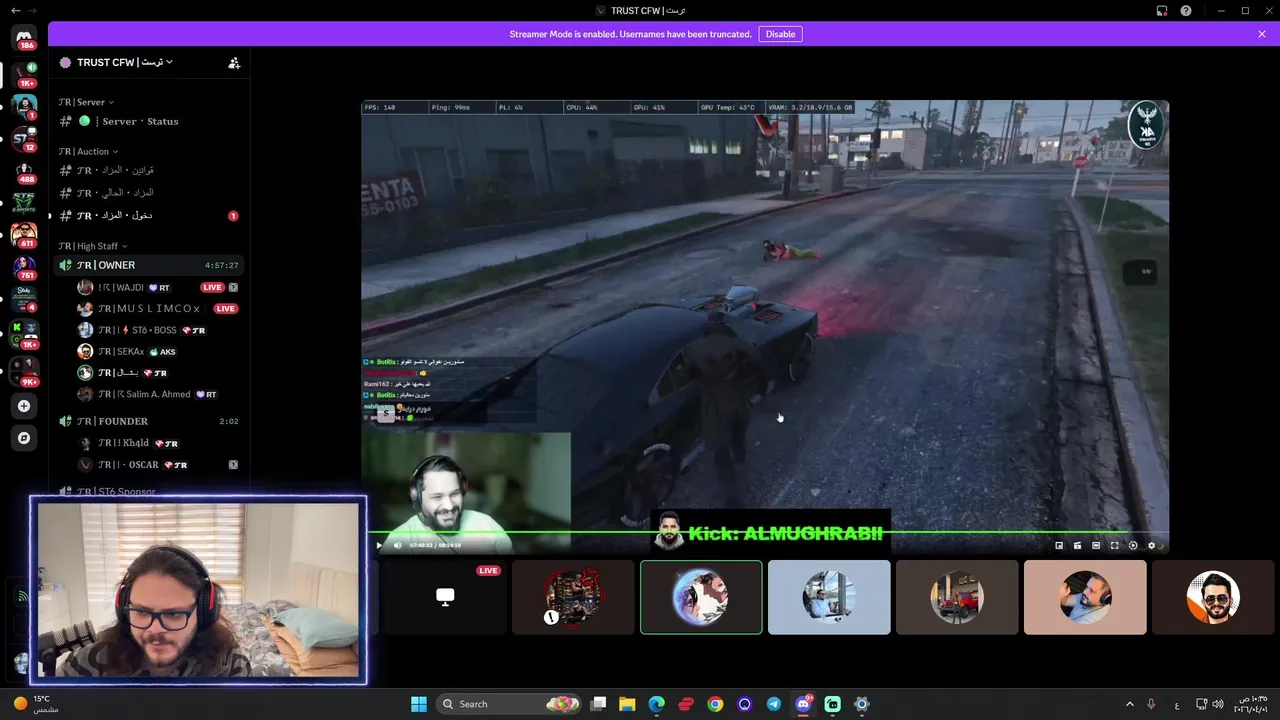Play the stream video
1280x720 pixels.
point(379,545)
